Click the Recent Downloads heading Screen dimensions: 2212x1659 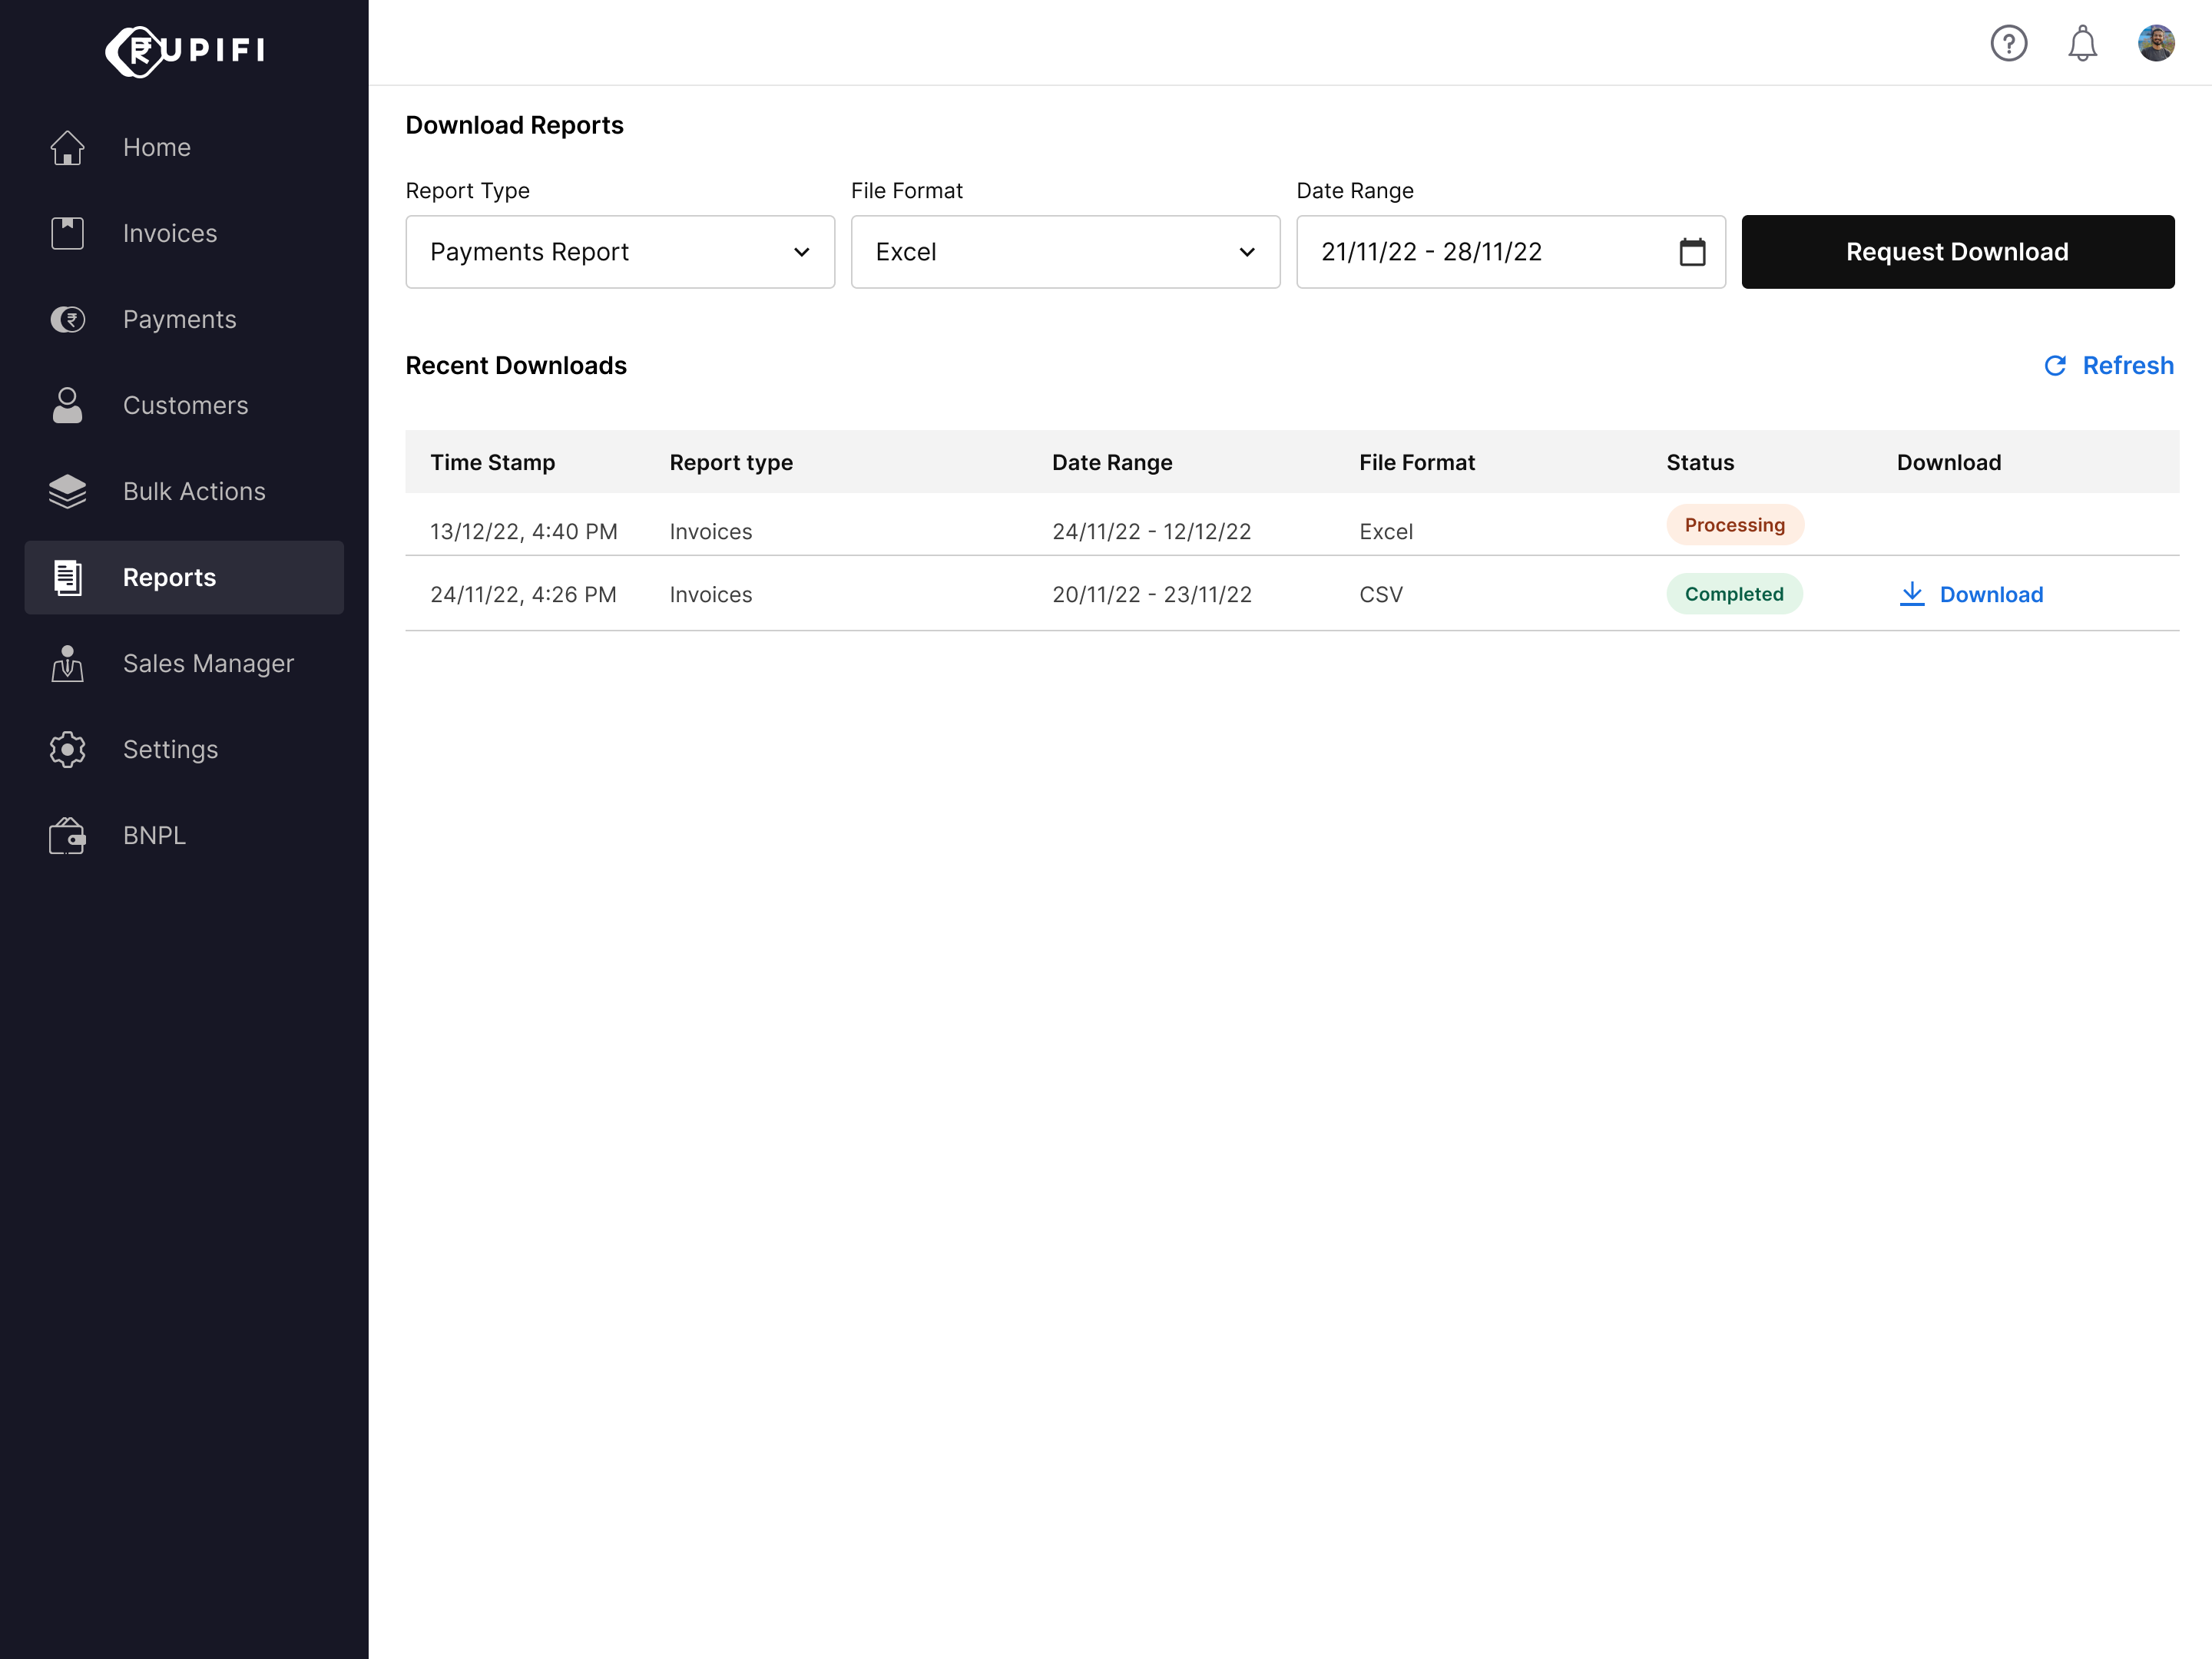coord(516,366)
